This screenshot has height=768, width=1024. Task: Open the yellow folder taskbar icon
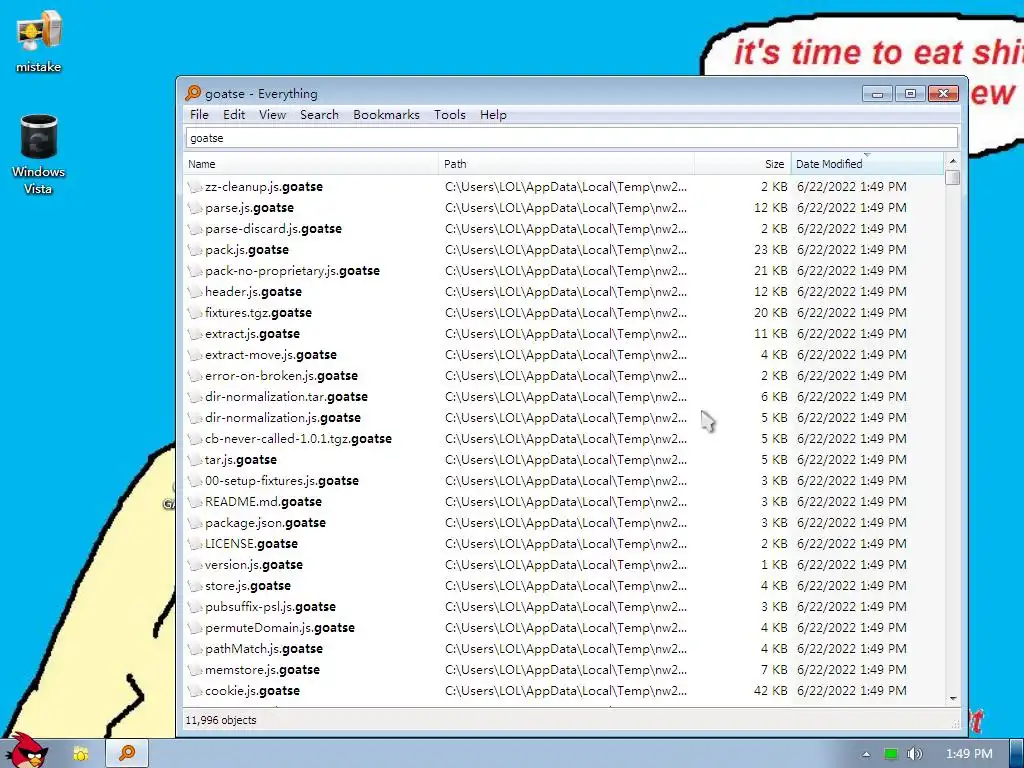coord(81,754)
